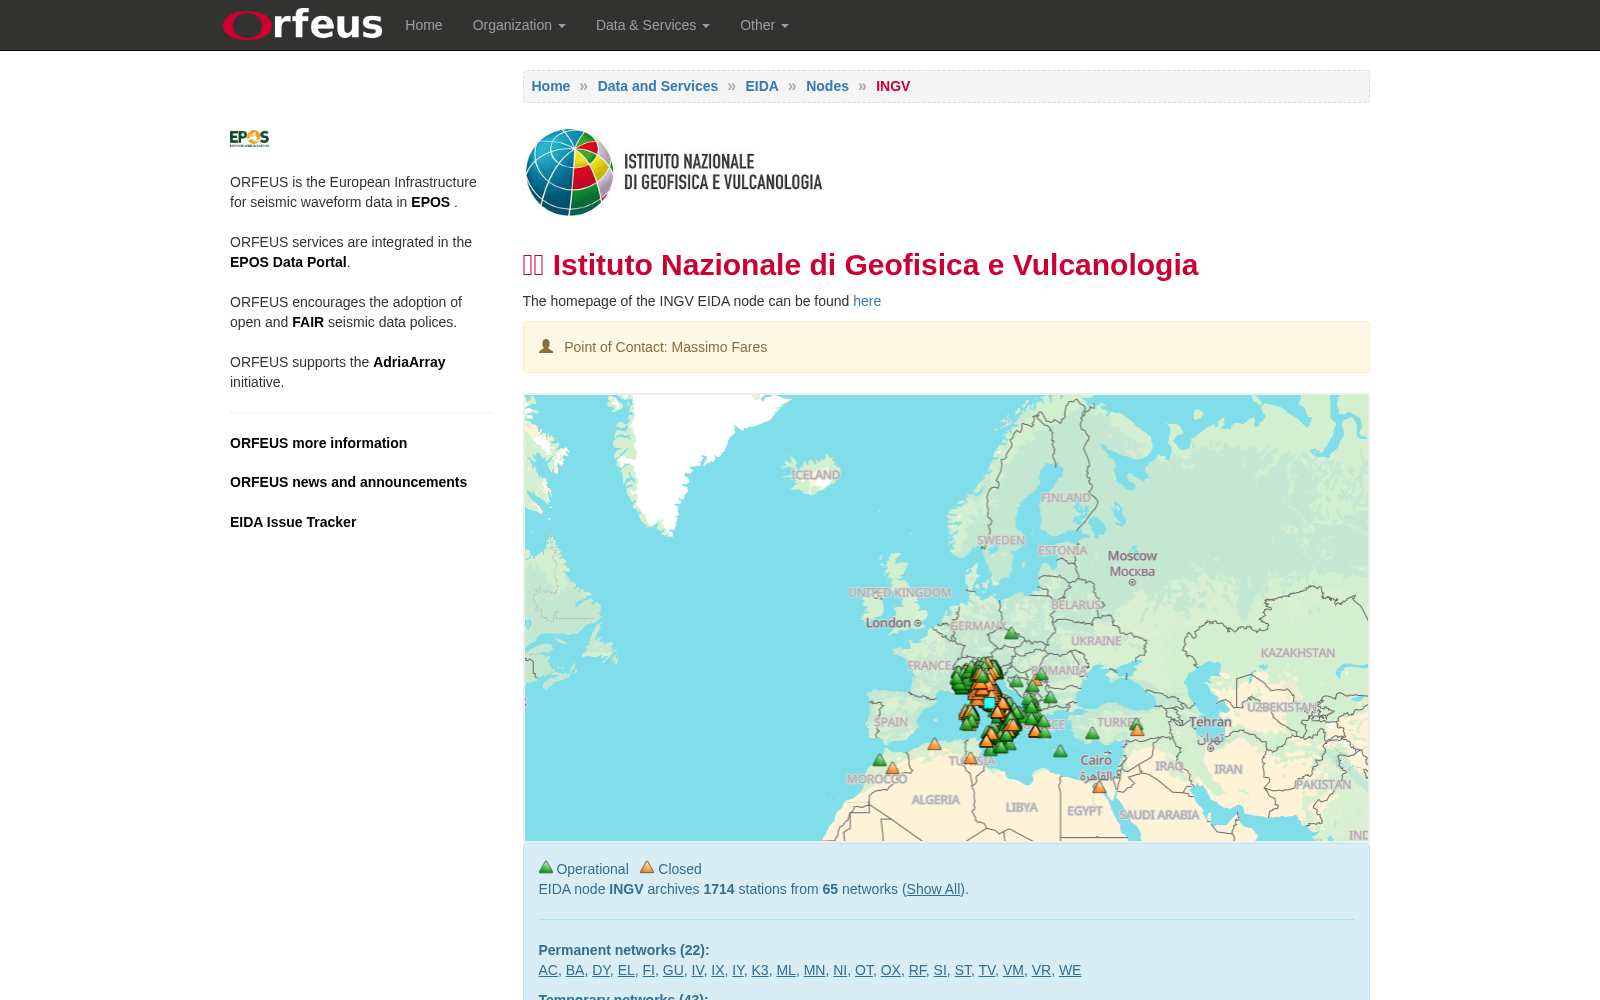Image resolution: width=1600 pixels, height=1000 pixels.
Task: Expand the Data & Services dropdown
Action: (x=653, y=25)
